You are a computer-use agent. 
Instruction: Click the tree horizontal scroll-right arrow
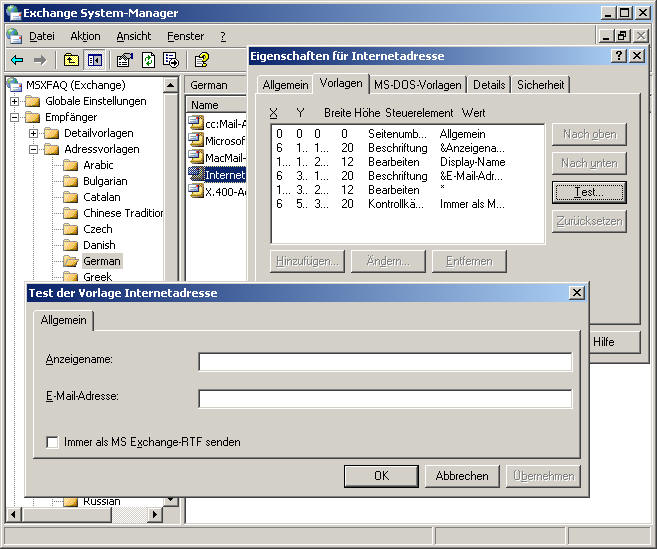155,514
